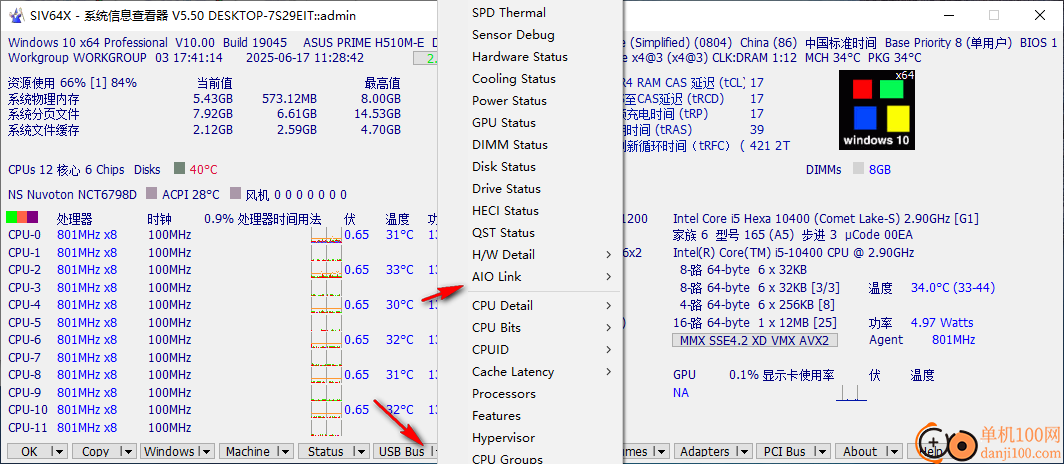1064x464 pixels.
Task: Open the Machine button dropdown arrow
Action: 284,451
